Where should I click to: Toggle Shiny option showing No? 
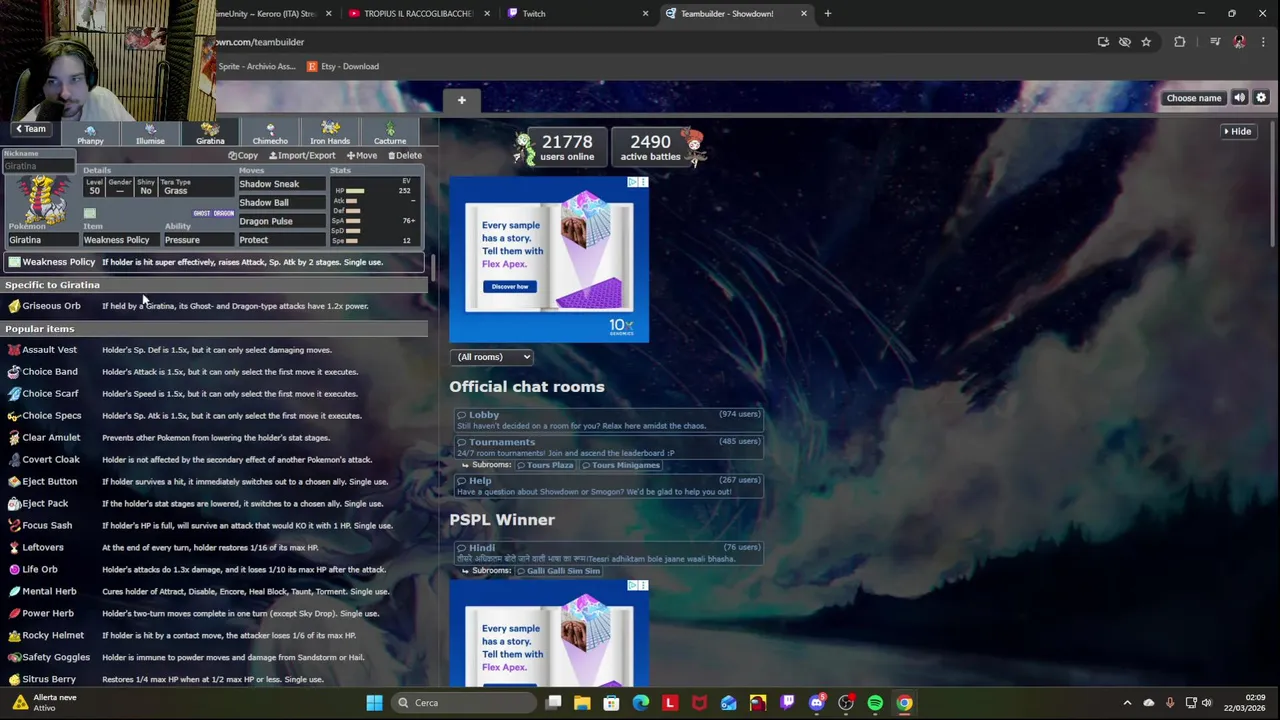tap(146, 187)
